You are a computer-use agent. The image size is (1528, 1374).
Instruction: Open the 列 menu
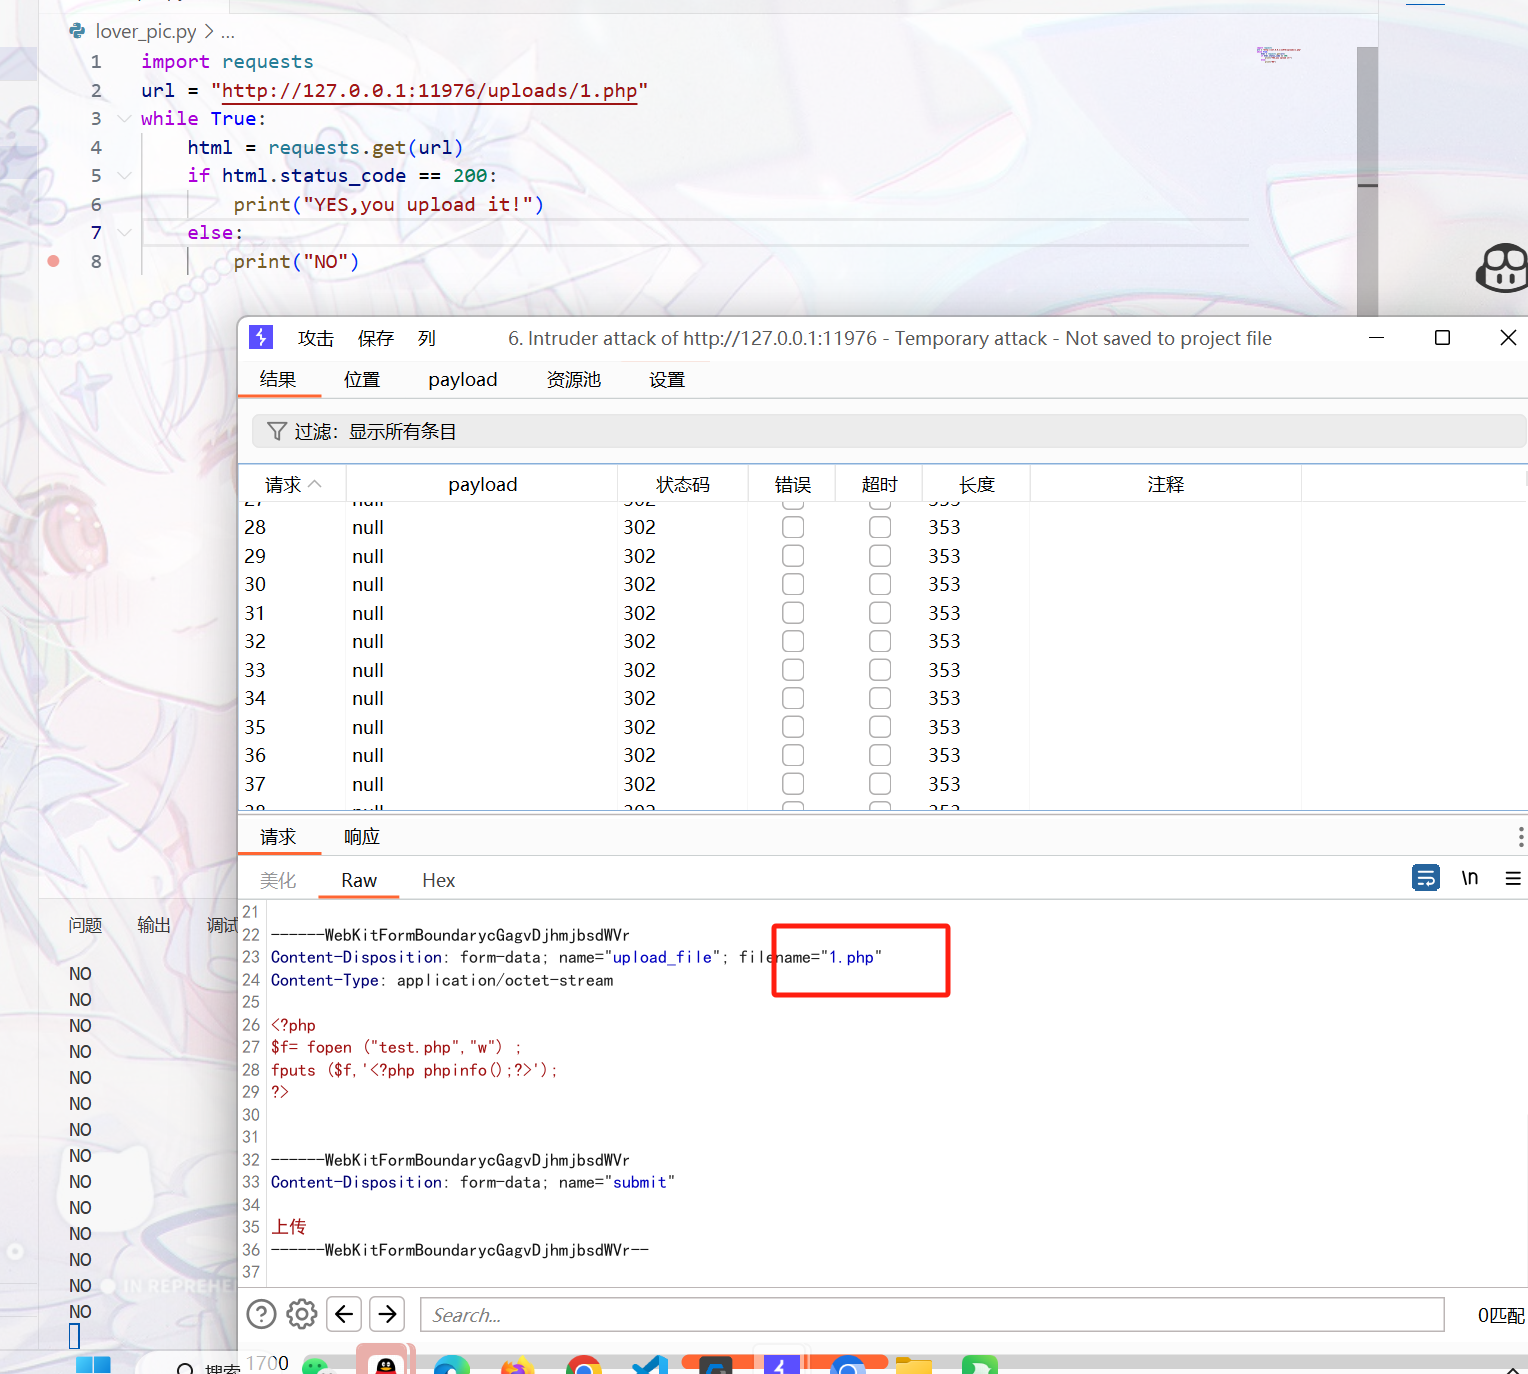(427, 338)
